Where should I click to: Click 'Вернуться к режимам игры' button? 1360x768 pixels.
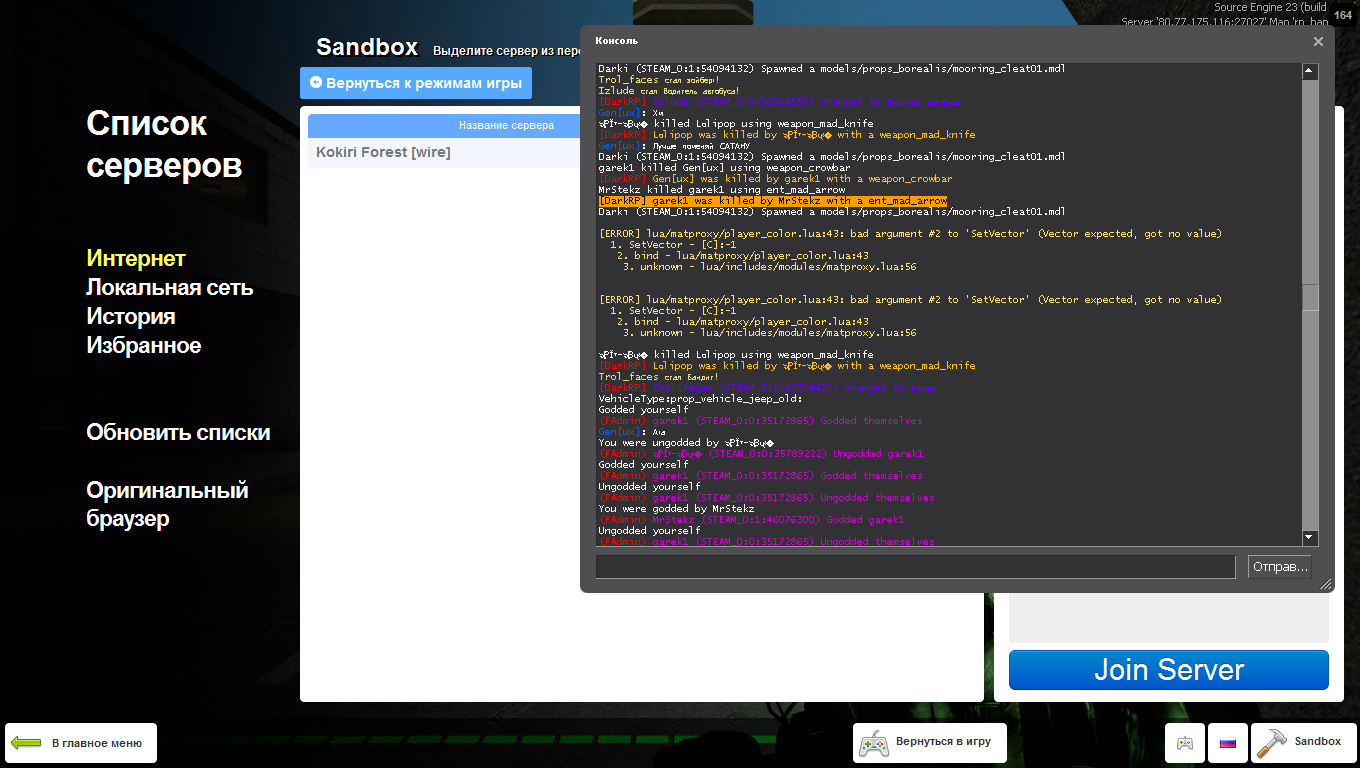coord(415,83)
